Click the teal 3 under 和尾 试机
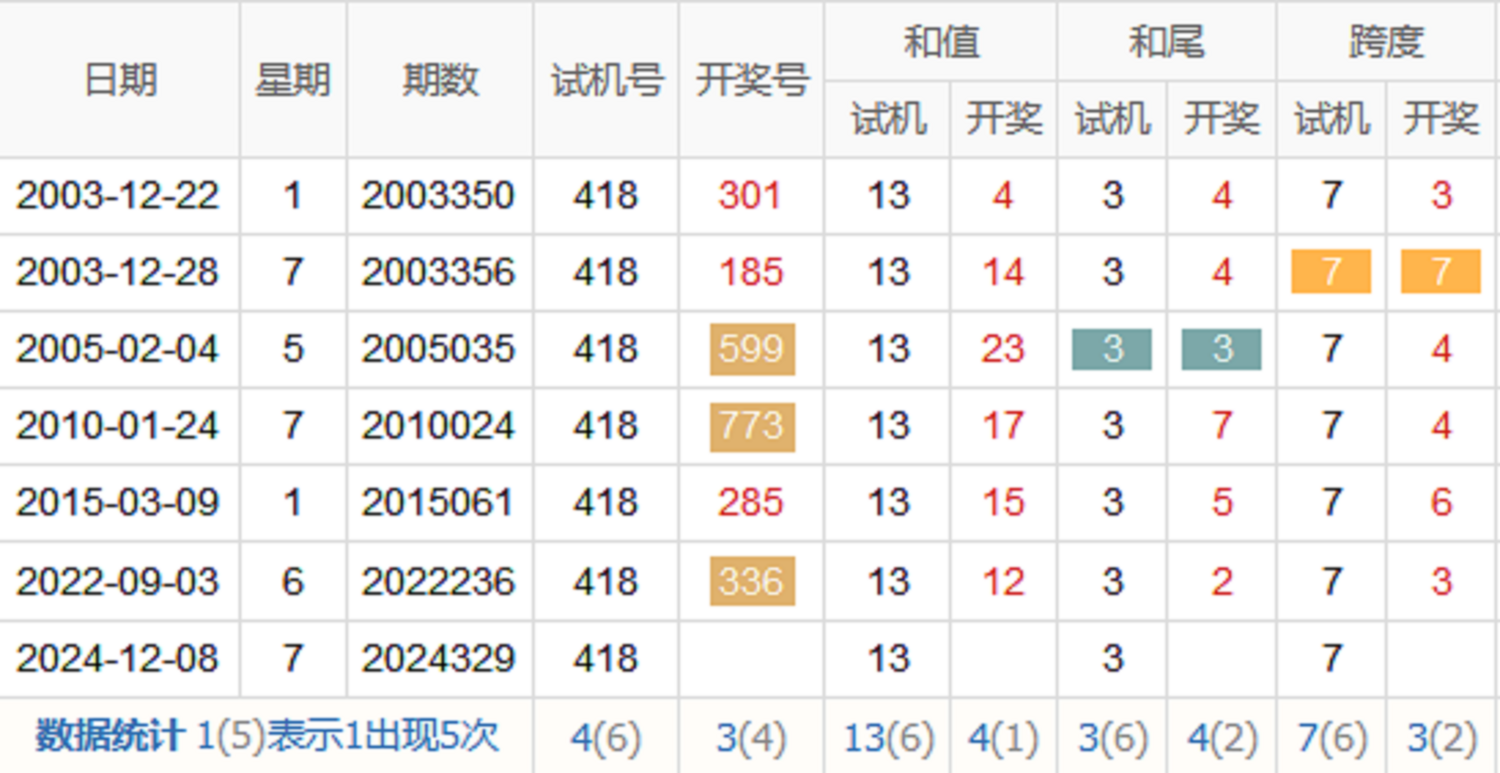Viewport: 1500px width, 773px height. tap(1112, 349)
